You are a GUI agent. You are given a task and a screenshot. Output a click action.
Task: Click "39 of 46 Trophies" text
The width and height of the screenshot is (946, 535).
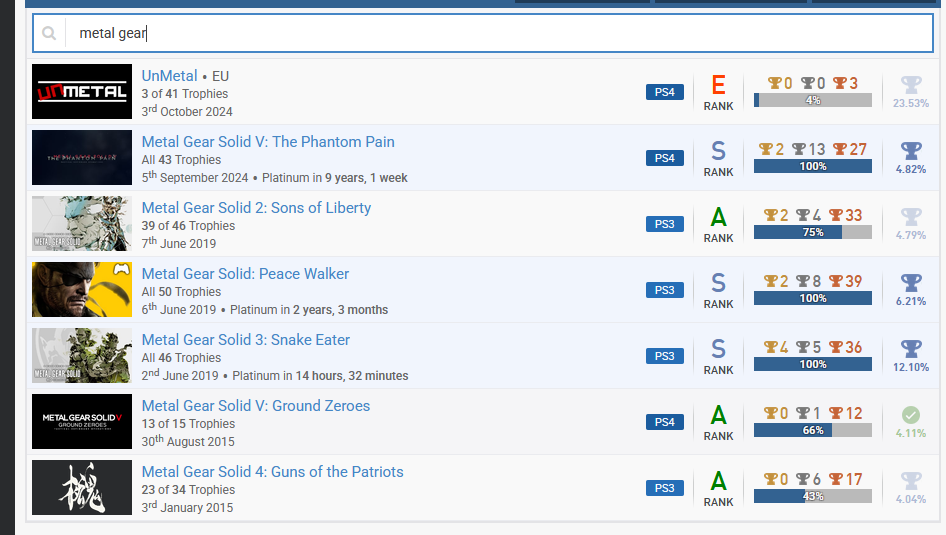tap(188, 226)
